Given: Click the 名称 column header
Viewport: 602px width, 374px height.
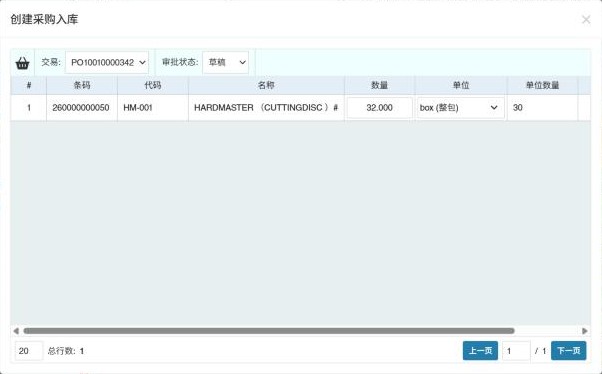Looking at the screenshot, I should coord(266,85).
